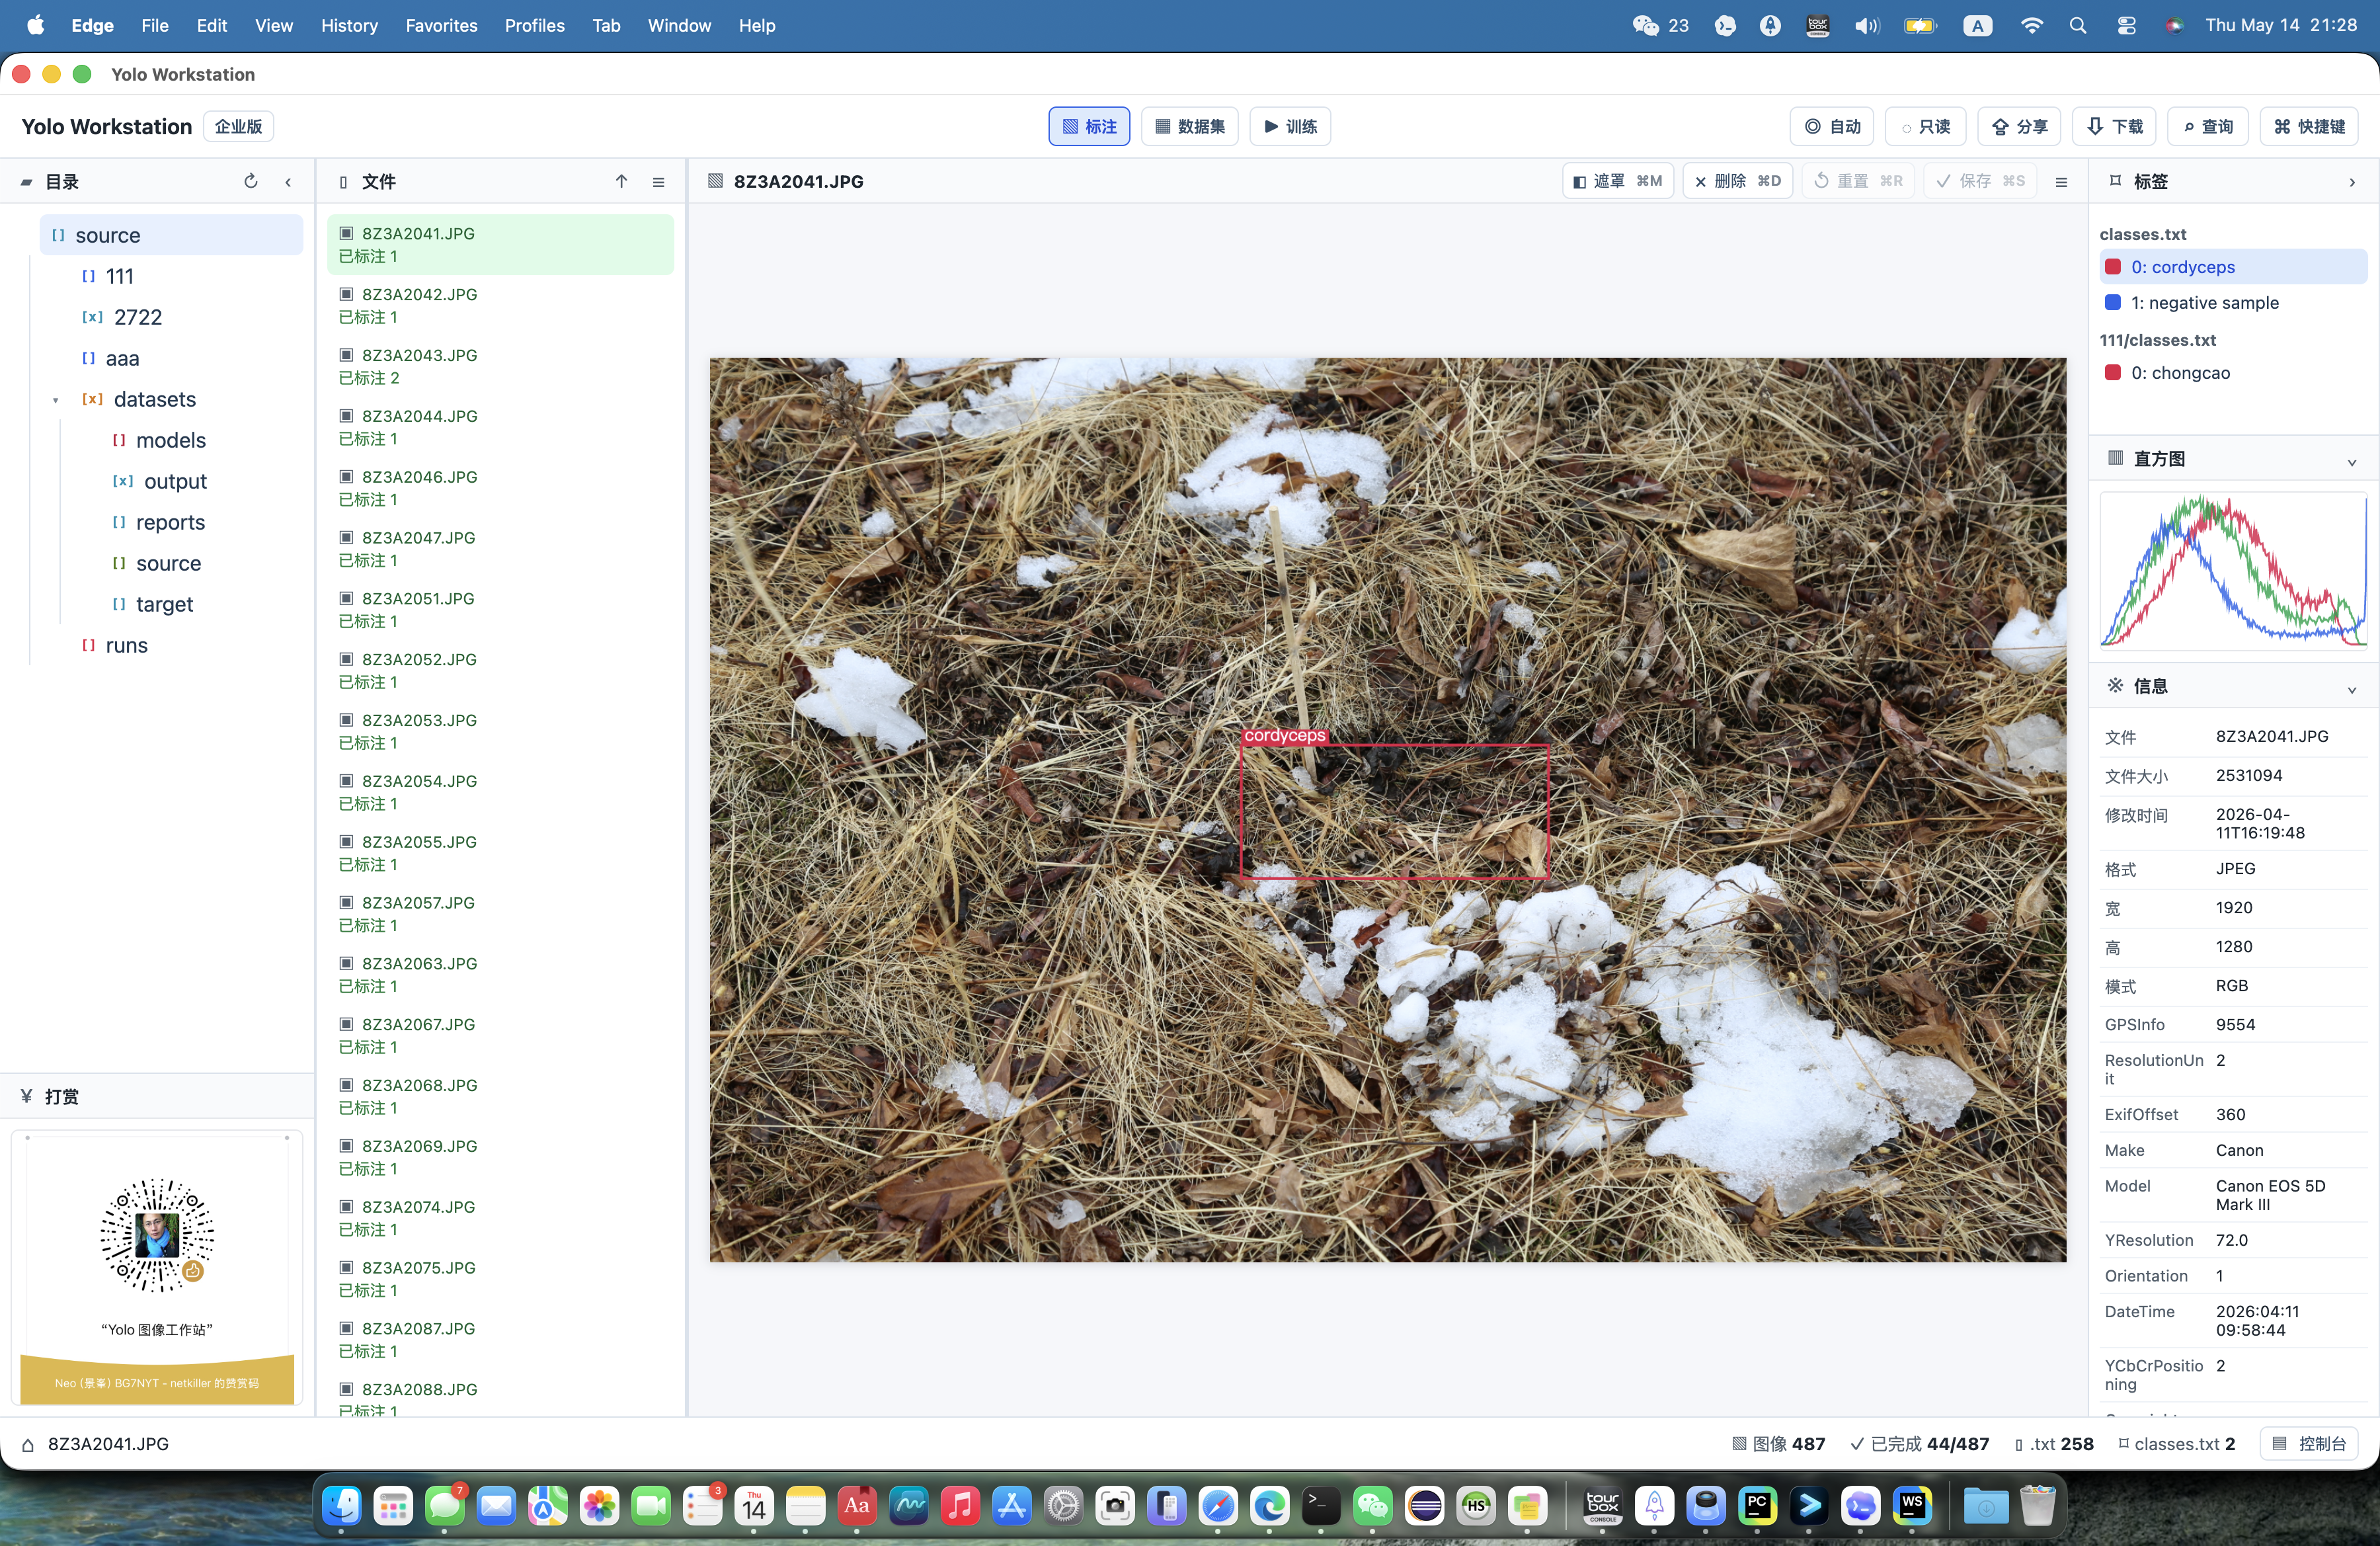Collapse the 目录 panel with the left chevron
The height and width of the screenshot is (1546, 2380).
click(288, 182)
